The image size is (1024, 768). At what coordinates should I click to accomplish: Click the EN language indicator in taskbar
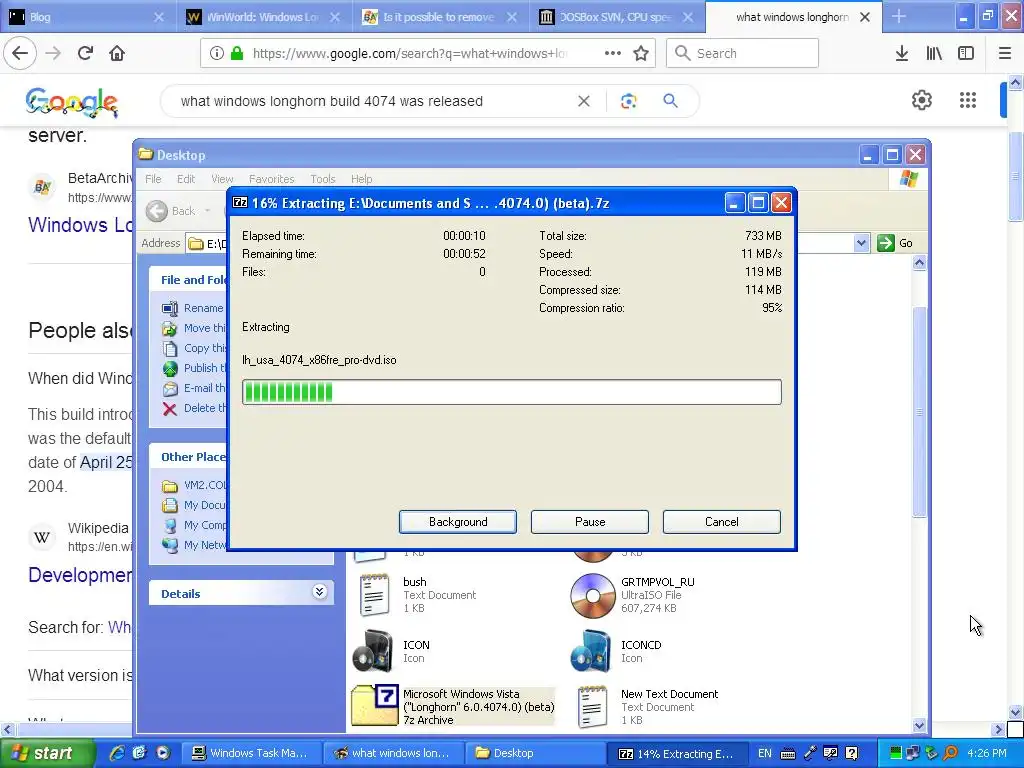765,753
